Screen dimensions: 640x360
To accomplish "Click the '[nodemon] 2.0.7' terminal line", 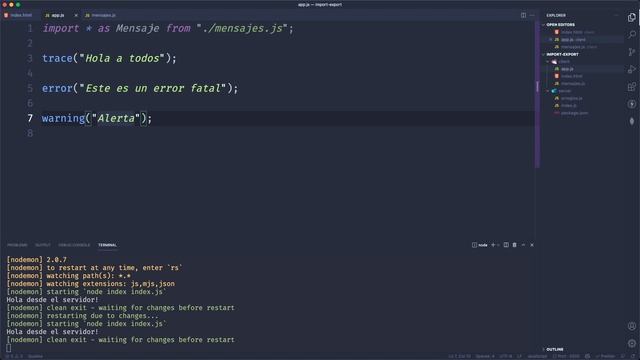I will coord(36,260).
